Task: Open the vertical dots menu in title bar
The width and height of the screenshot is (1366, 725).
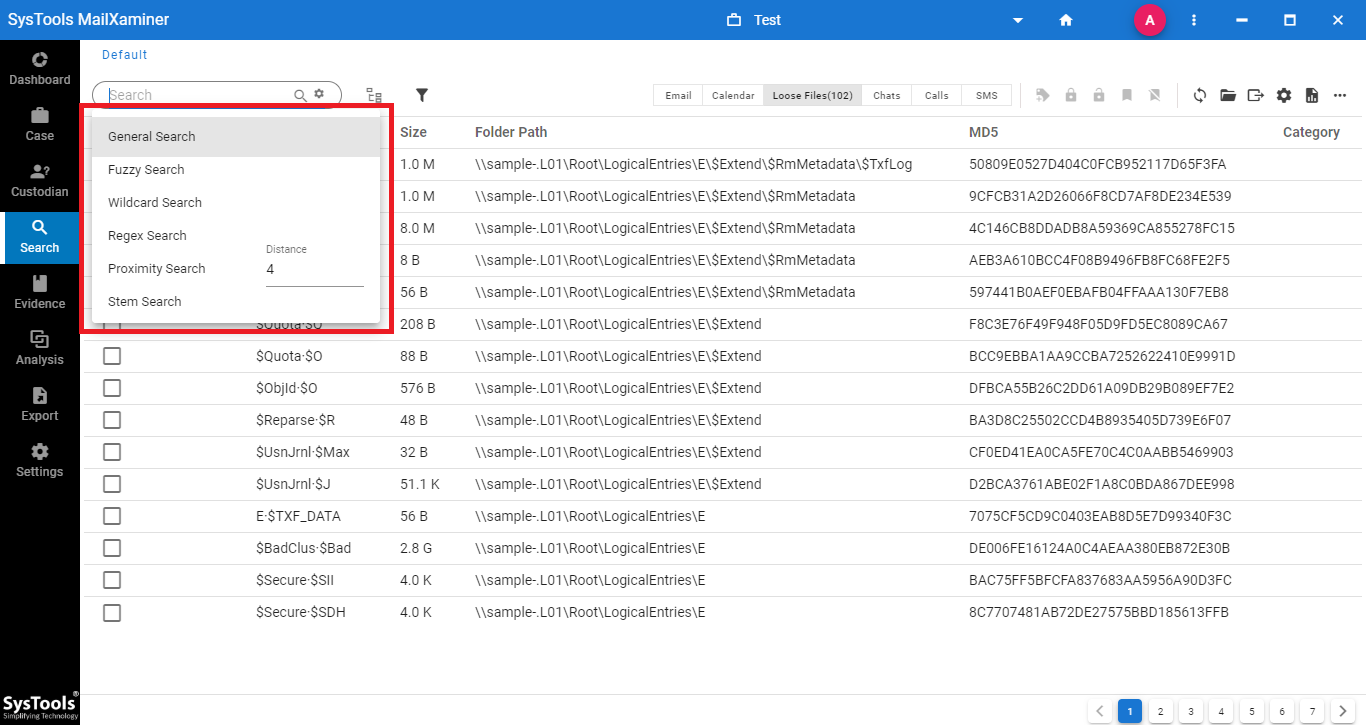Action: click(x=1194, y=20)
